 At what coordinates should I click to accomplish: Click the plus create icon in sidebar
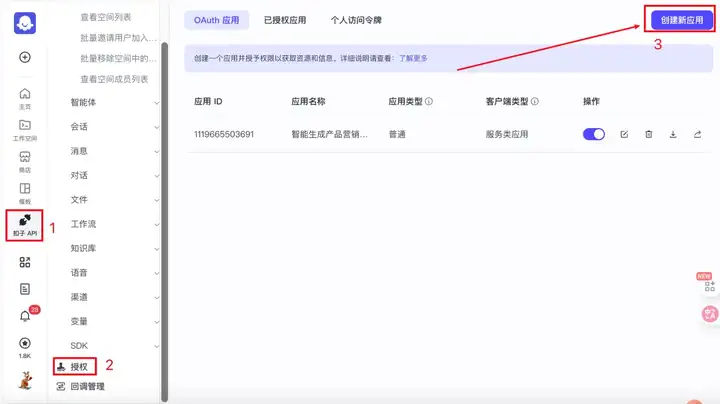[25, 57]
